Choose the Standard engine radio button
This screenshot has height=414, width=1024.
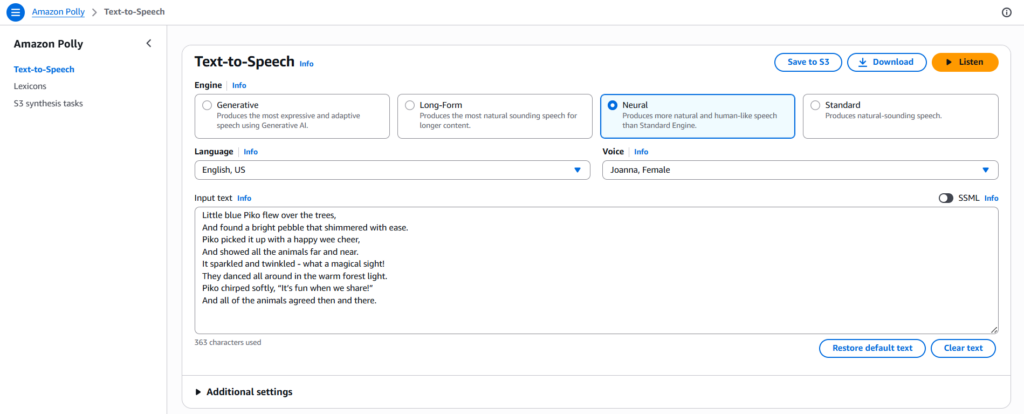tap(815, 105)
